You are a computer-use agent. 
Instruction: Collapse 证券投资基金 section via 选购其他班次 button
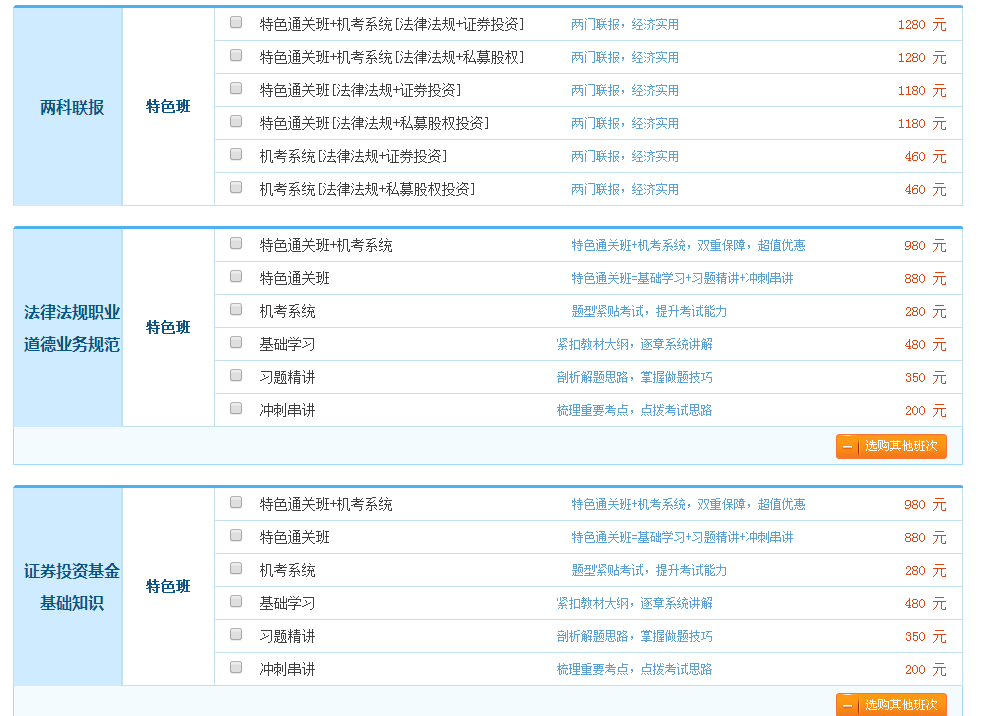pos(900,705)
